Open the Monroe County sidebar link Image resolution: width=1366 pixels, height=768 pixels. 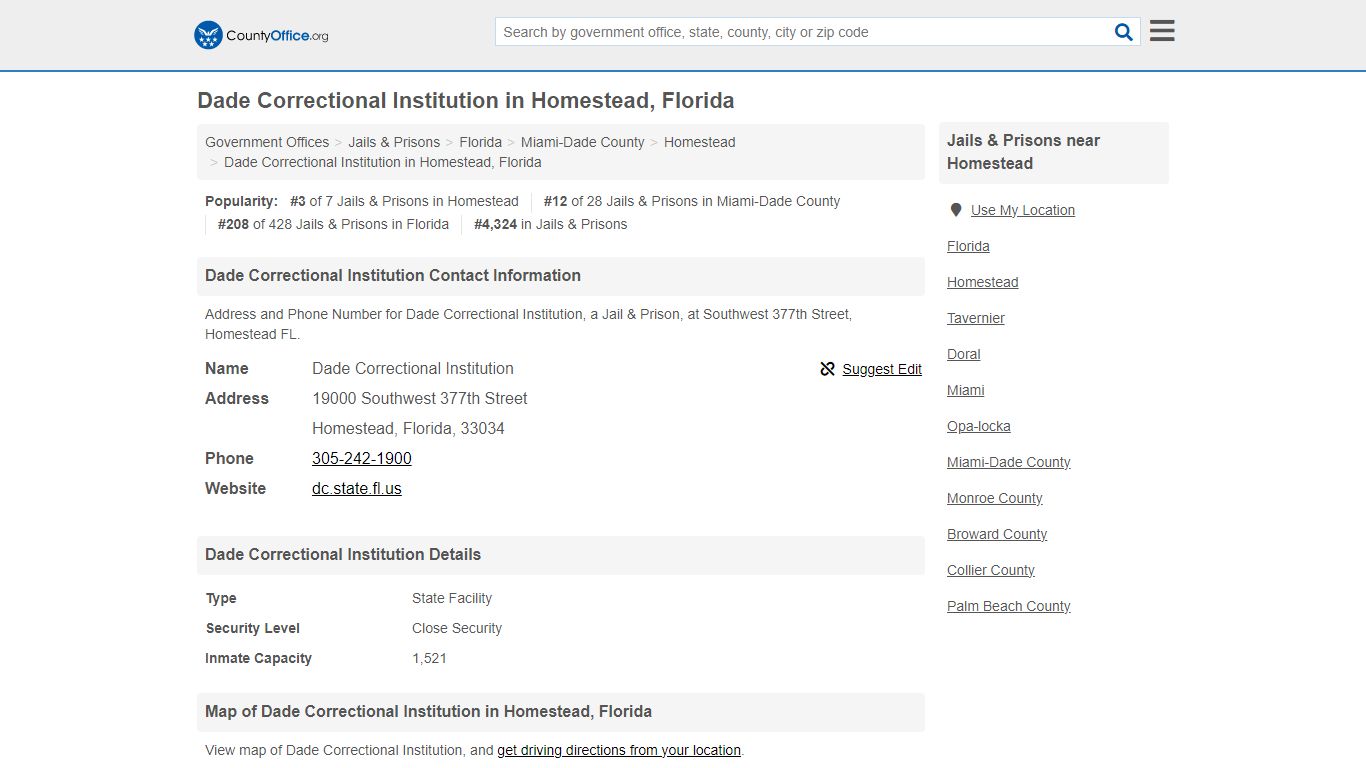coord(995,498)
